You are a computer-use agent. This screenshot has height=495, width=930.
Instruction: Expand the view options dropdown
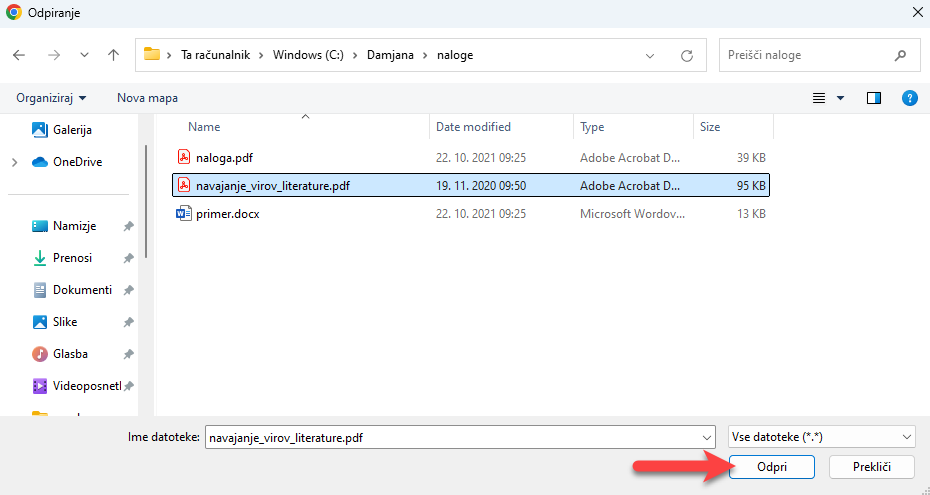point(840,98)
